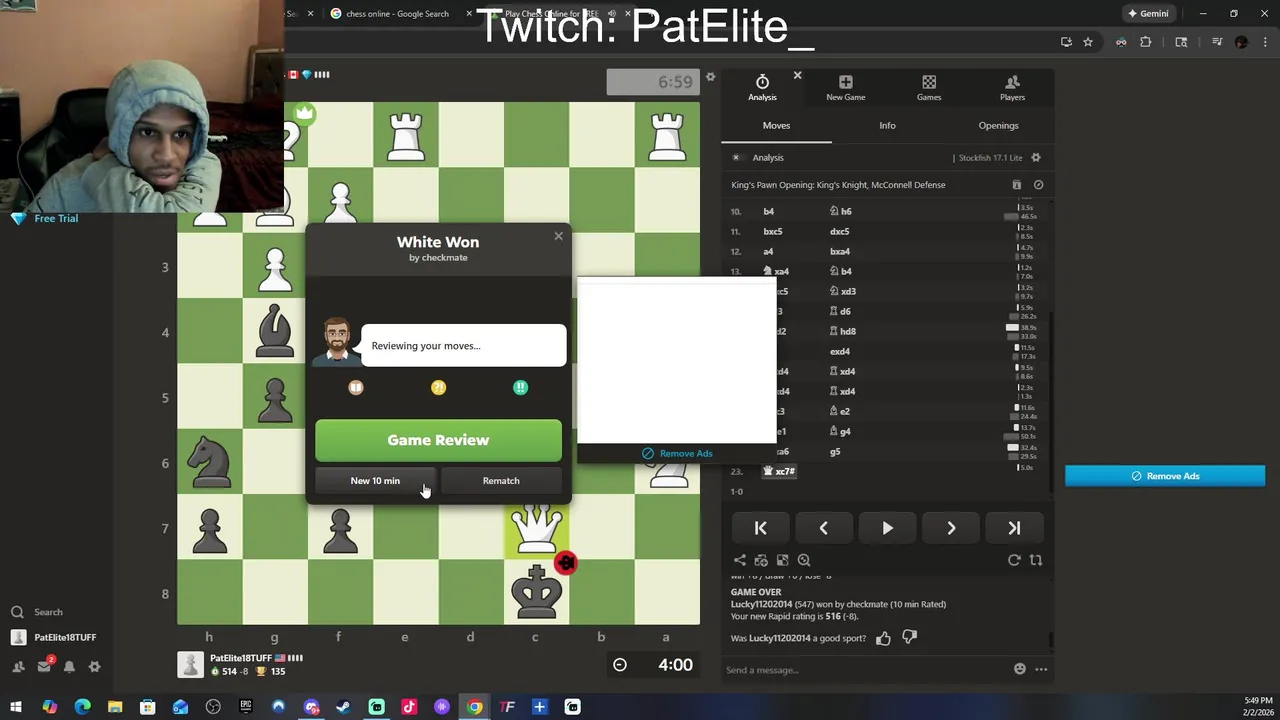The width and height of the screenshot is (1280, 720).
Task: Click the coach avatar in dialog
Action: click(337, 343)
